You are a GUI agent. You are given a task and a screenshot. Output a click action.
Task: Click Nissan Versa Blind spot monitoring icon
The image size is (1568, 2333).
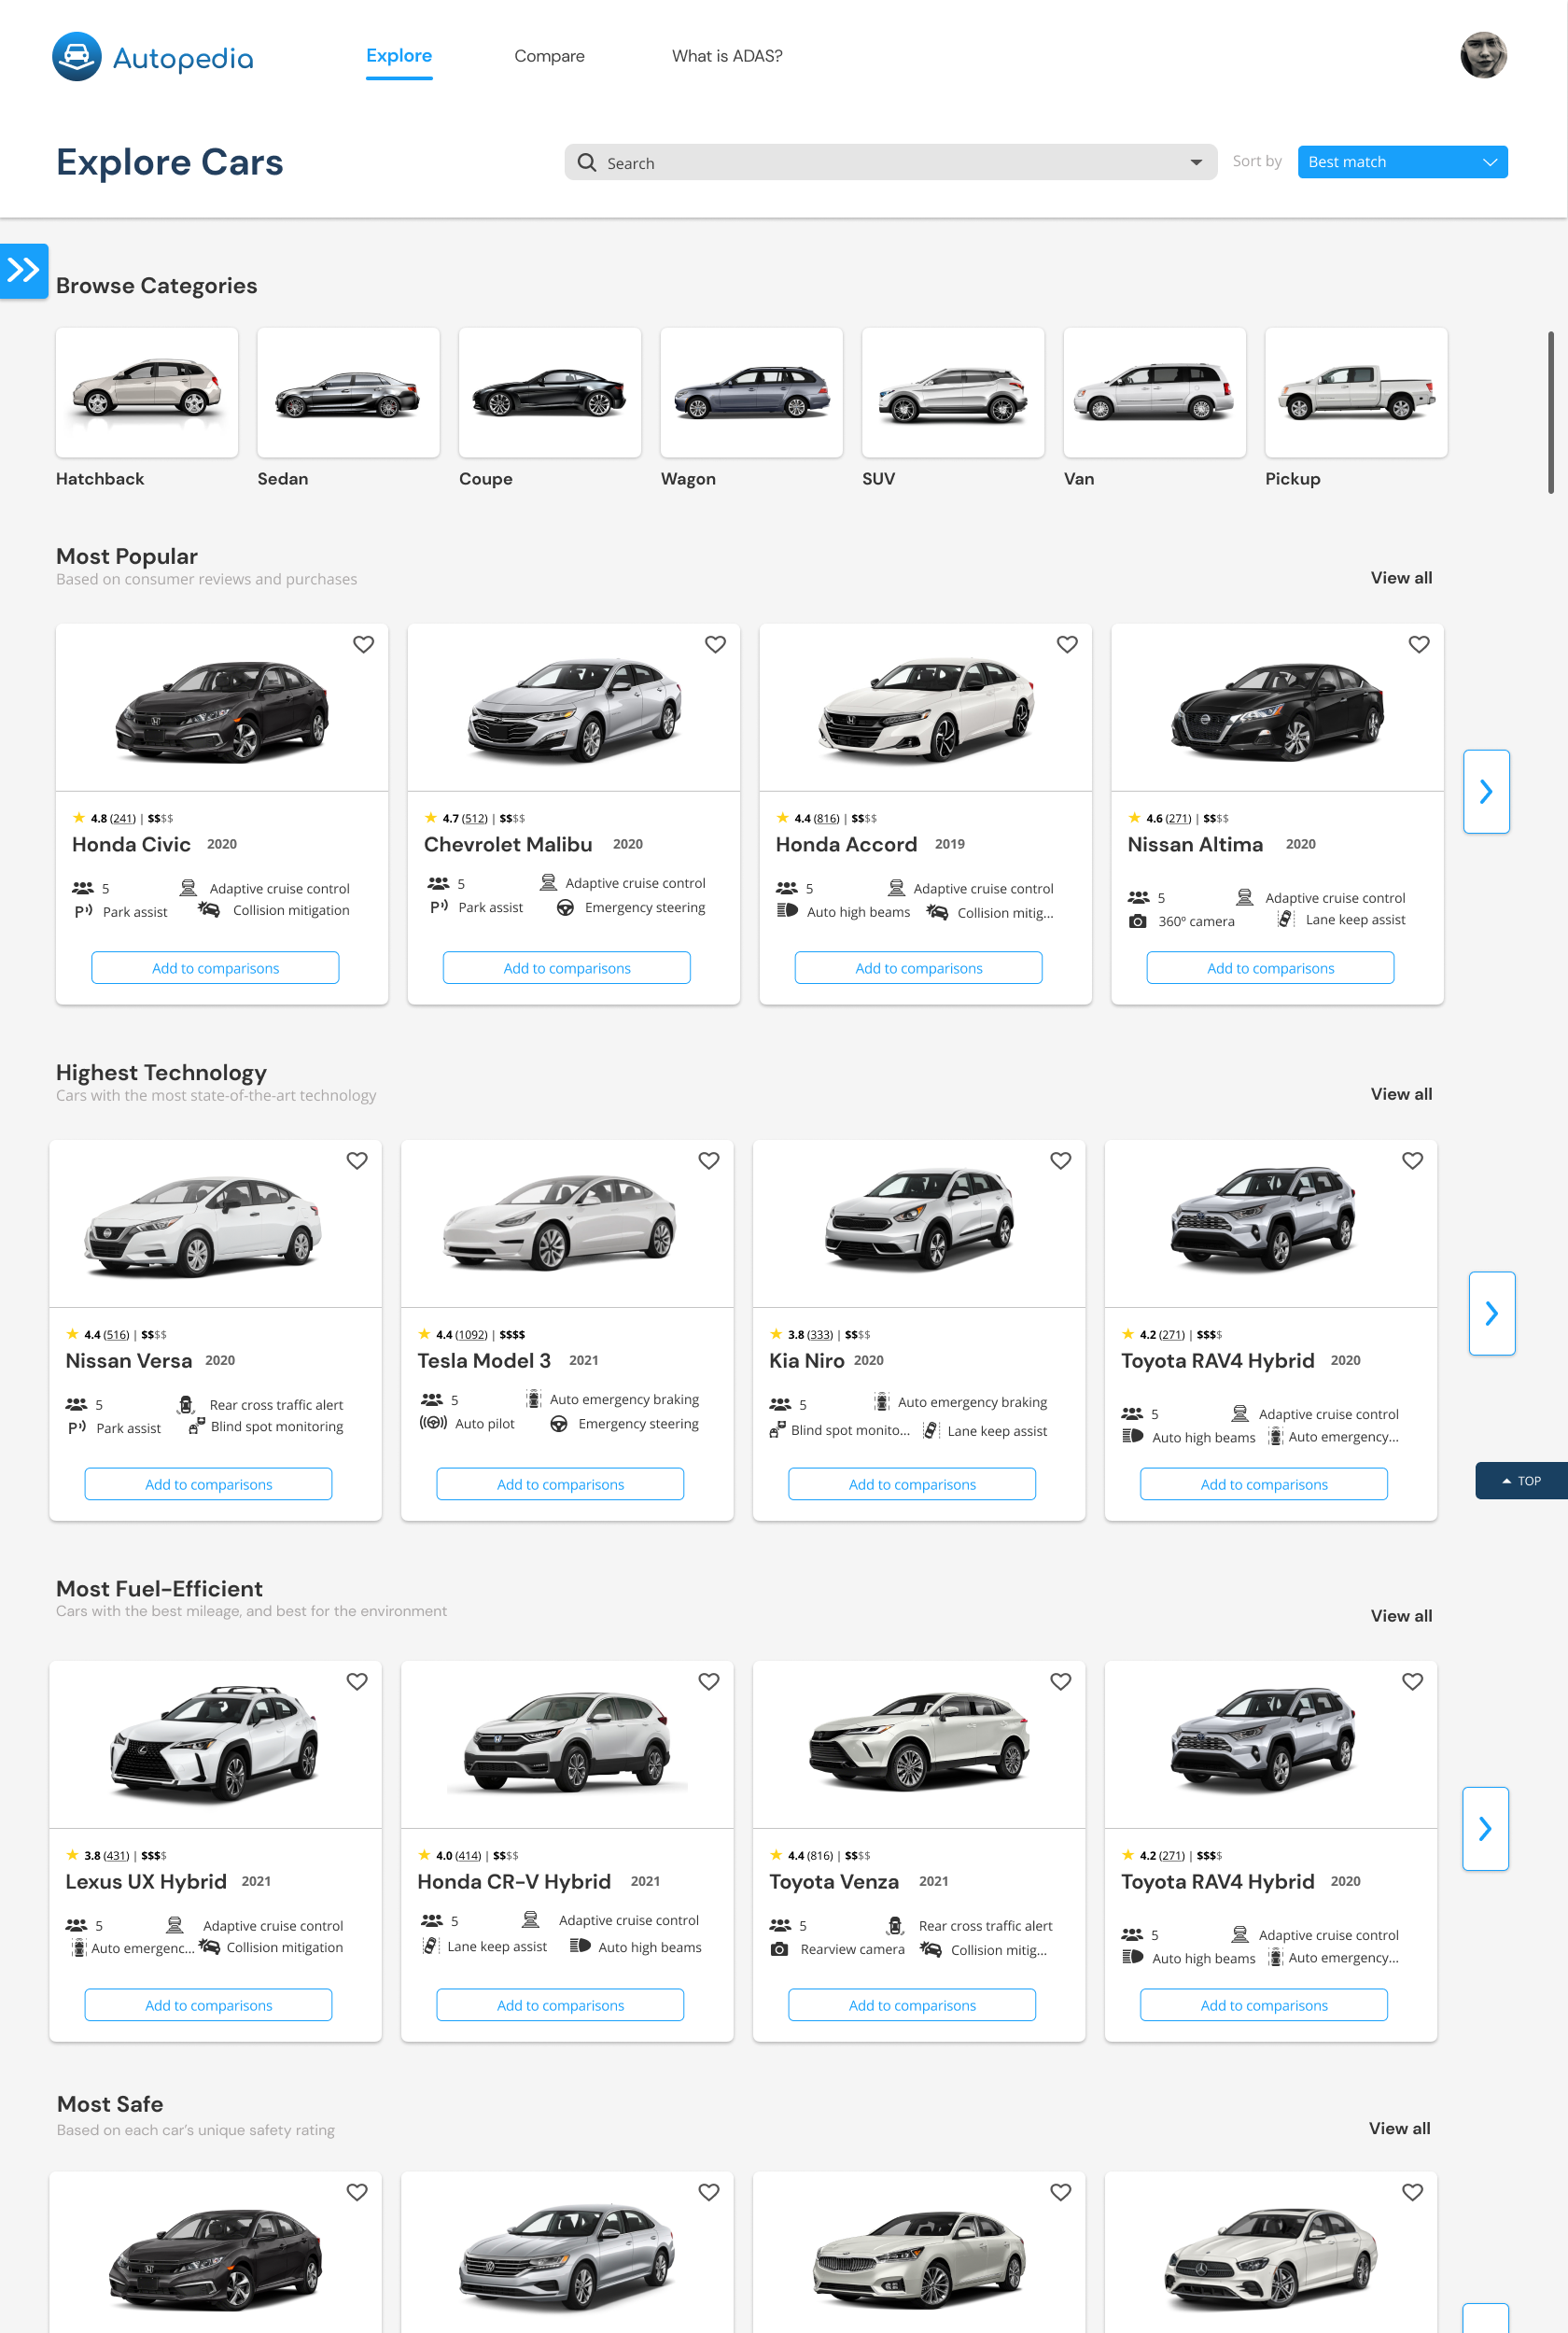tap(197, 1427)
